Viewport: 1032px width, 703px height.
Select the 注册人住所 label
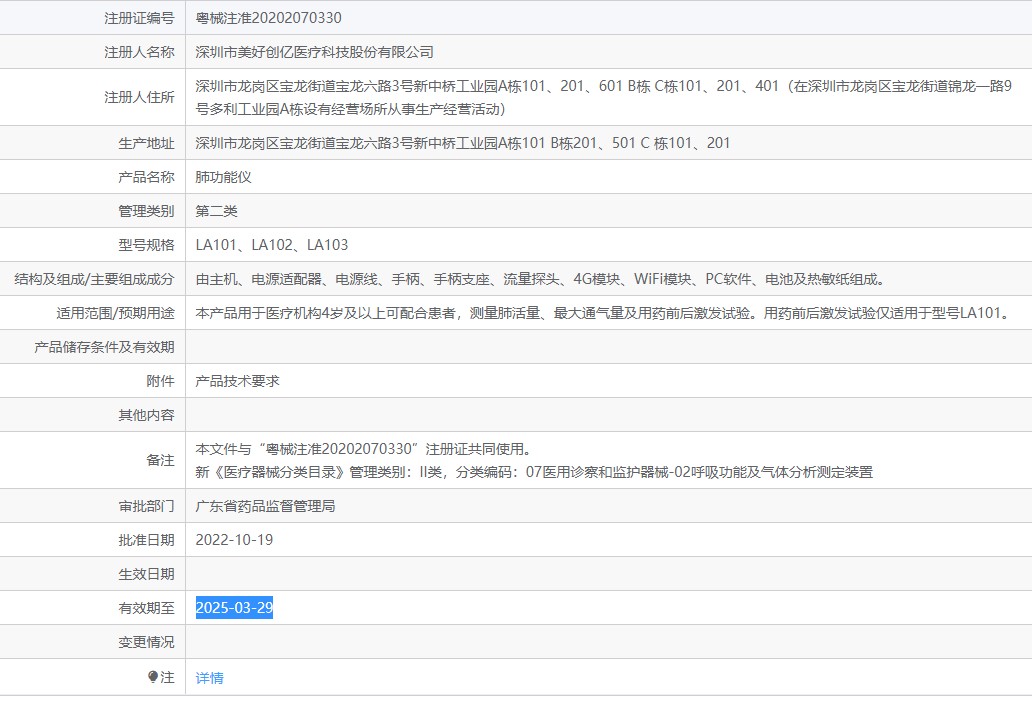point(139,97)
